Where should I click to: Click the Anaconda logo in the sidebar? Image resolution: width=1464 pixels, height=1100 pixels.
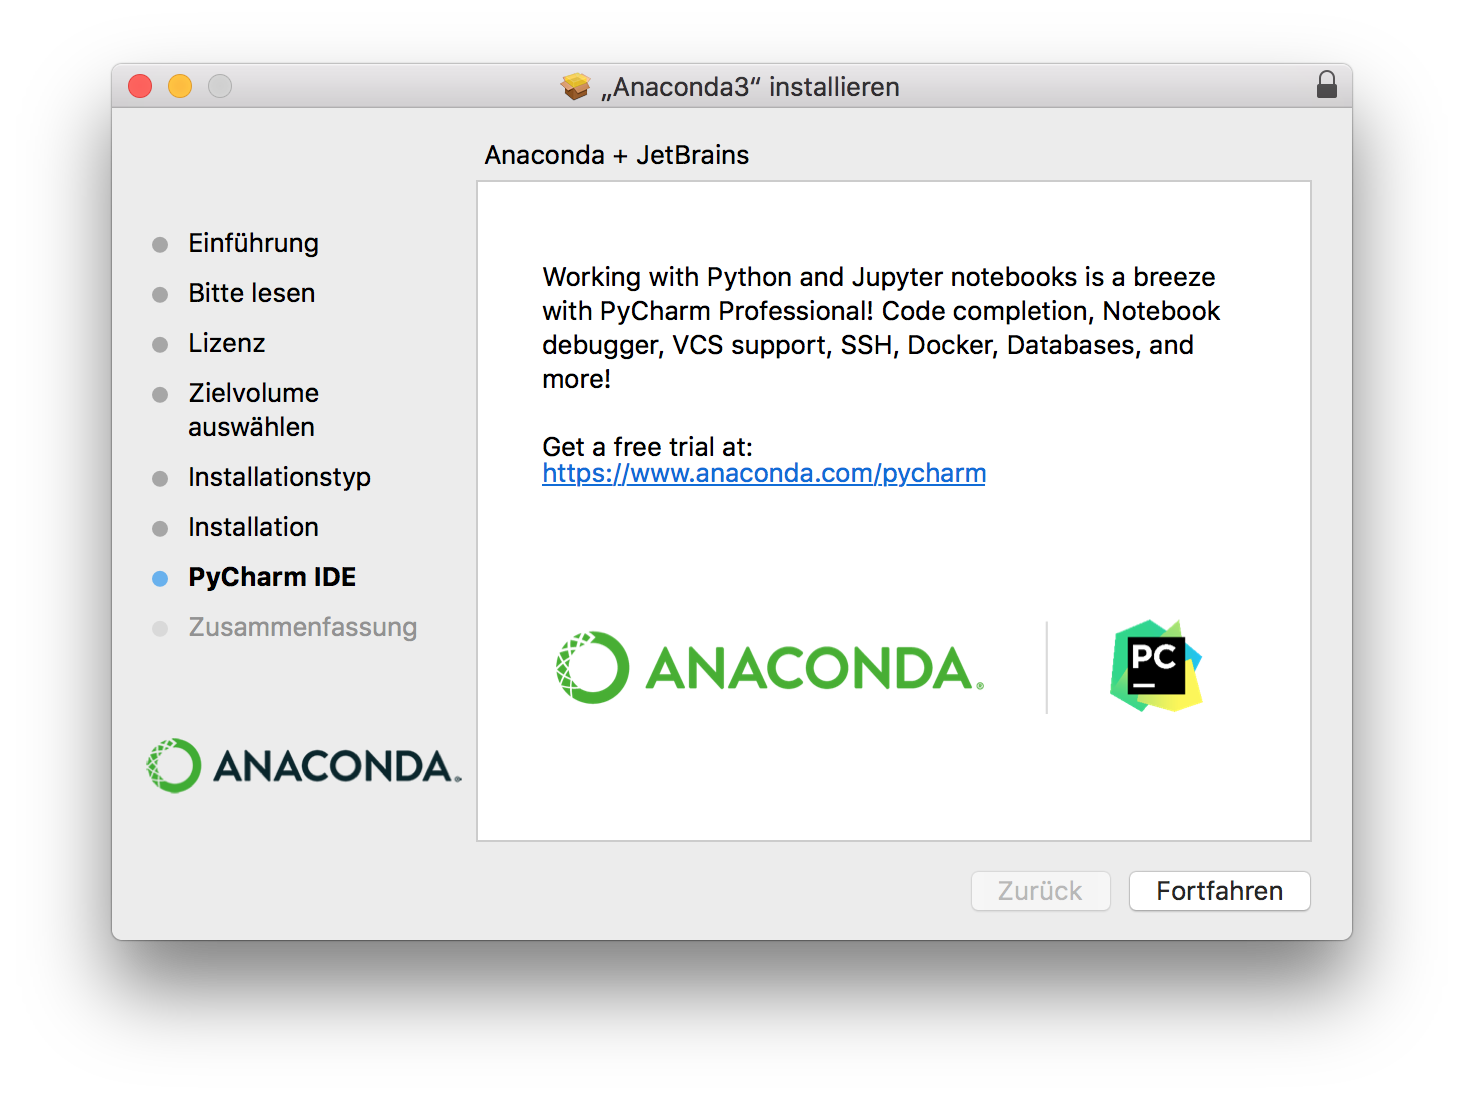(x=304, y=766)
